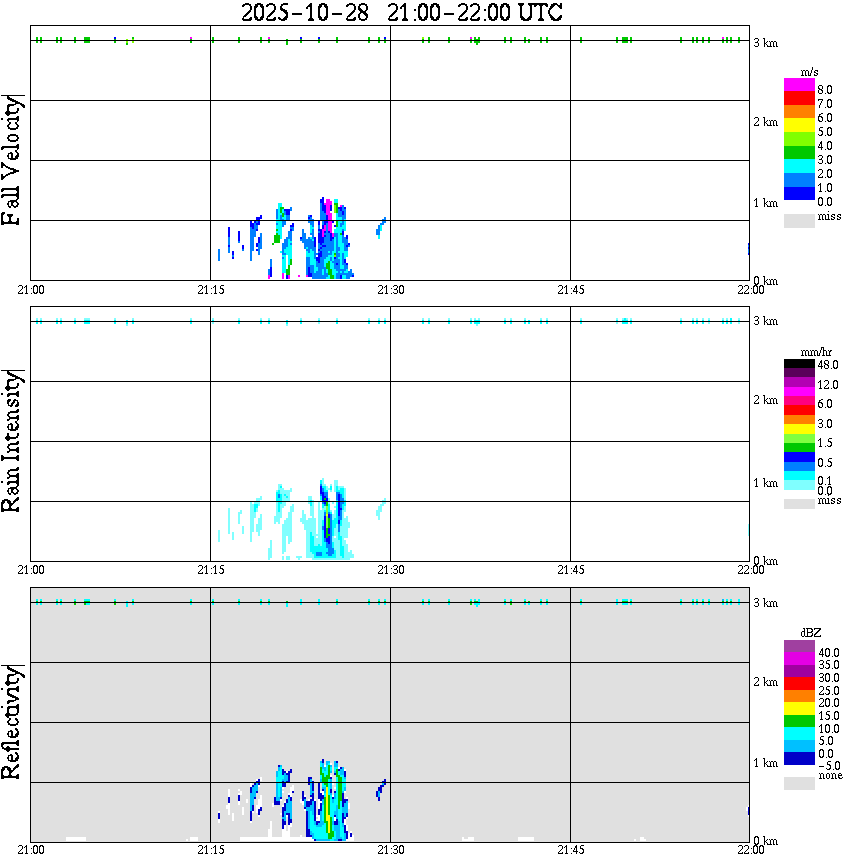This screenshot has width=850, height=868.
Task: Click the '3 km' label of the Fall Velocity panel
Action: (x=766, y=43)
